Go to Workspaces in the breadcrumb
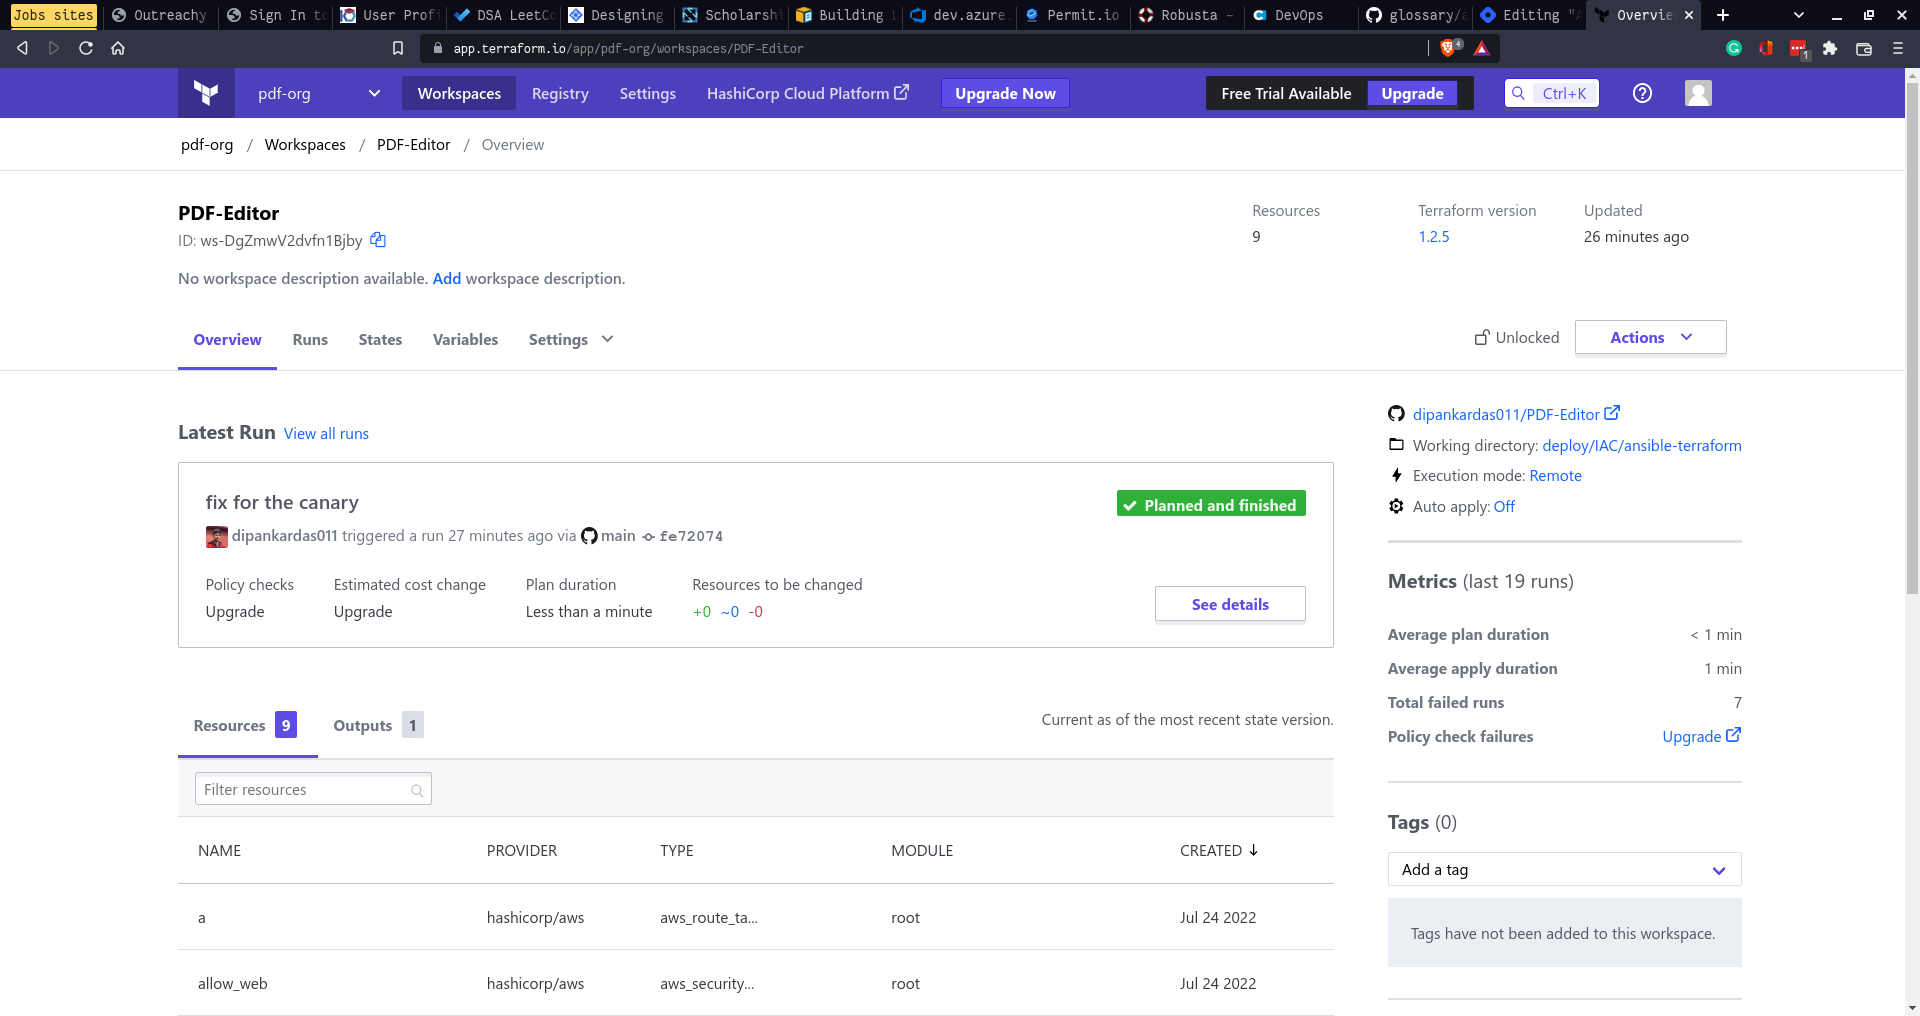Viewport: 1920px width, 1016px height. tap(305, 145)
